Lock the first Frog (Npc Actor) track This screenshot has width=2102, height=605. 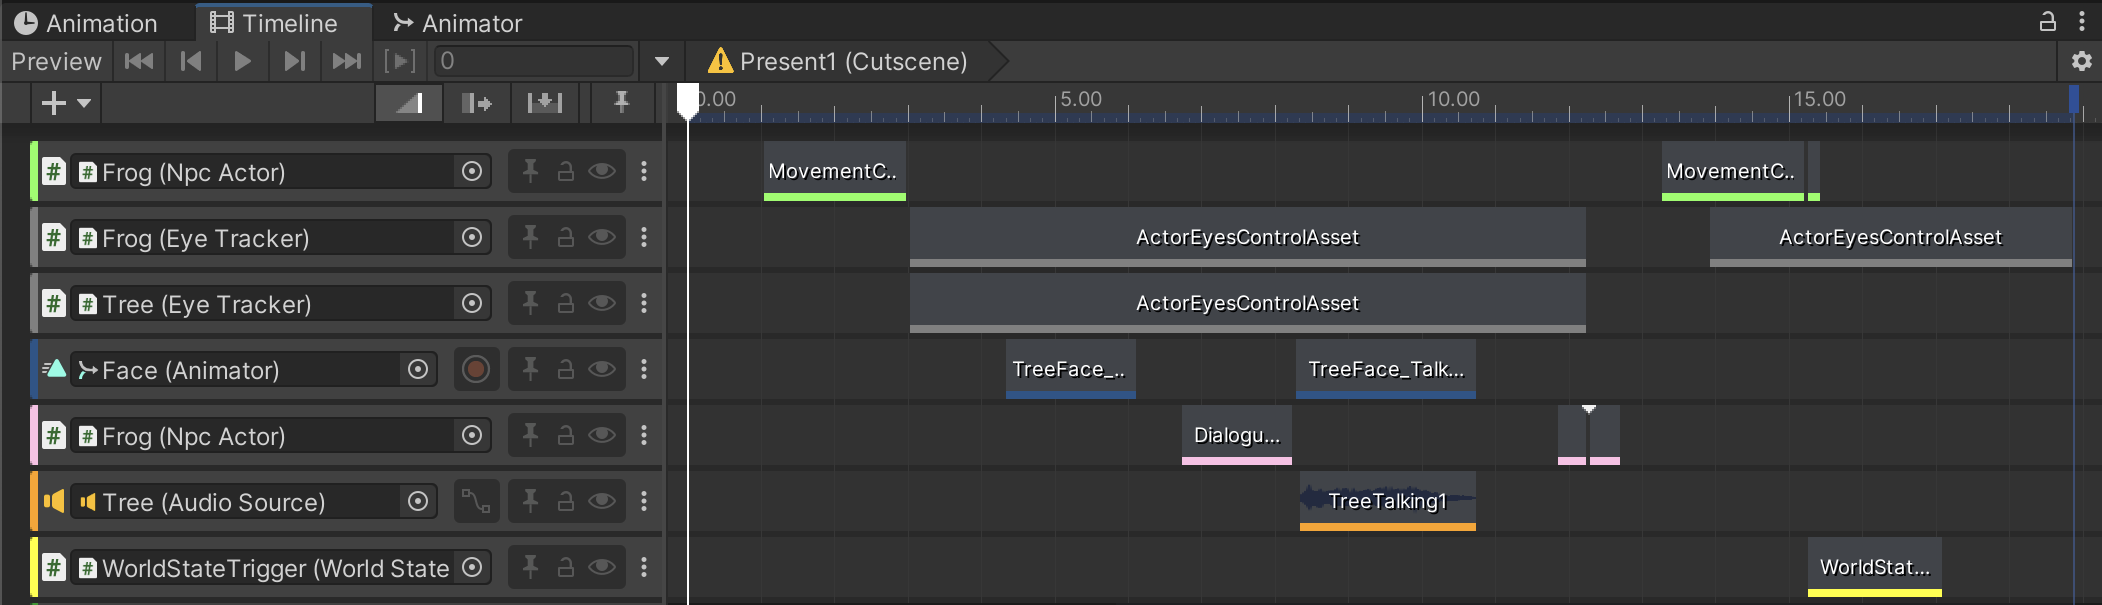click(x=565, y=171)
